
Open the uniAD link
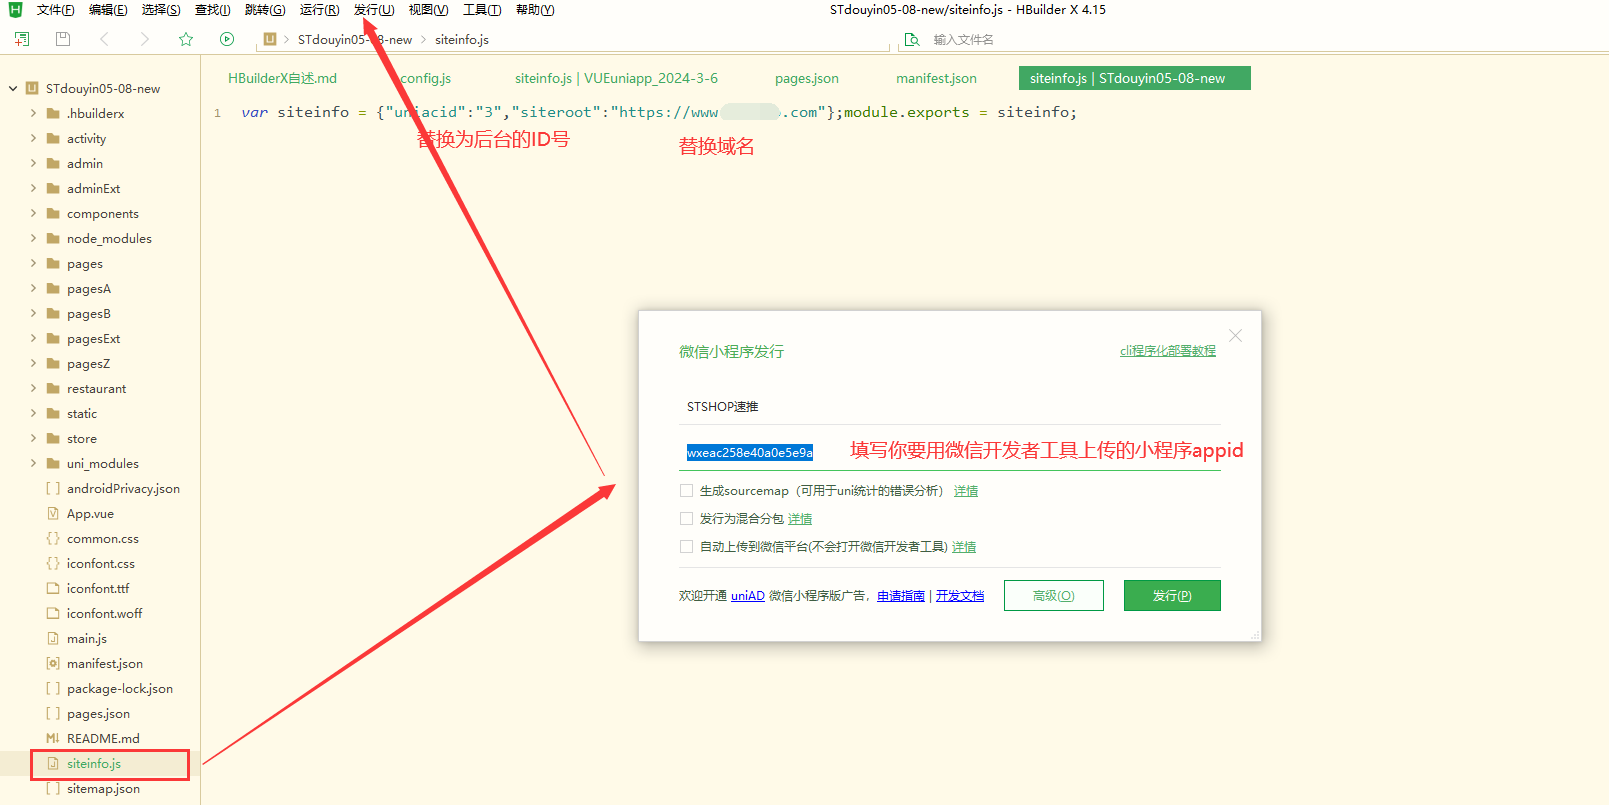click(x=748, y=595)
